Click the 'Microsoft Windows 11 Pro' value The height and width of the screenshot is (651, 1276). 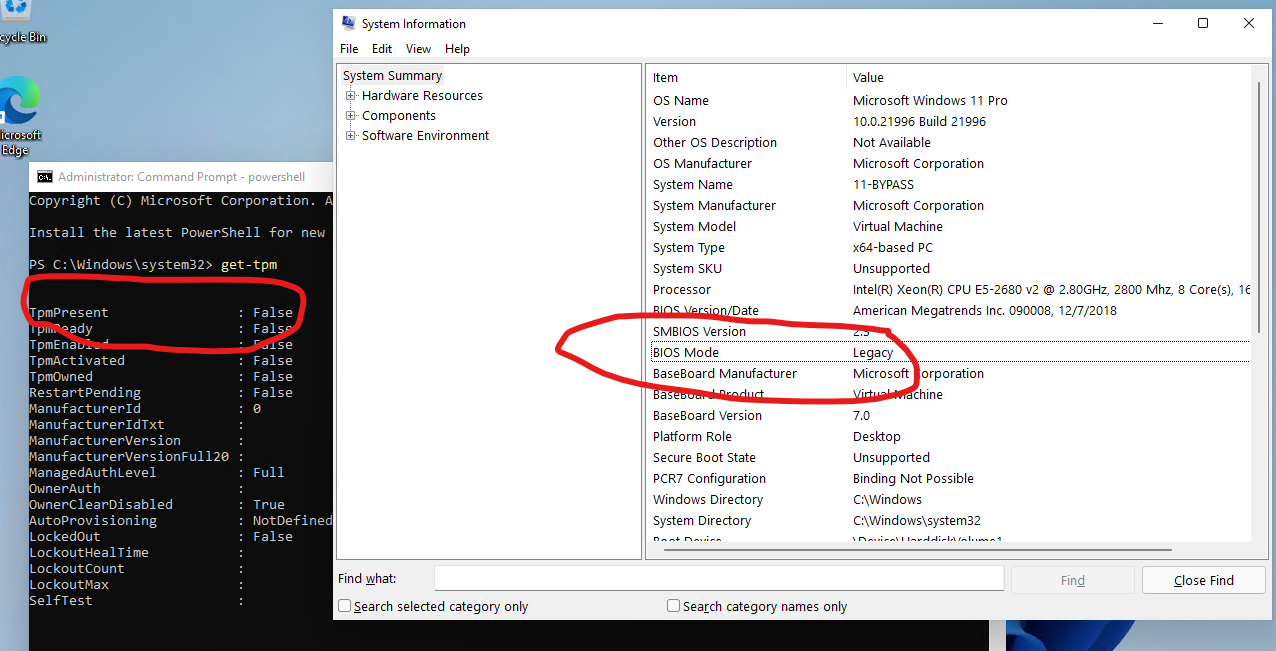930,101
